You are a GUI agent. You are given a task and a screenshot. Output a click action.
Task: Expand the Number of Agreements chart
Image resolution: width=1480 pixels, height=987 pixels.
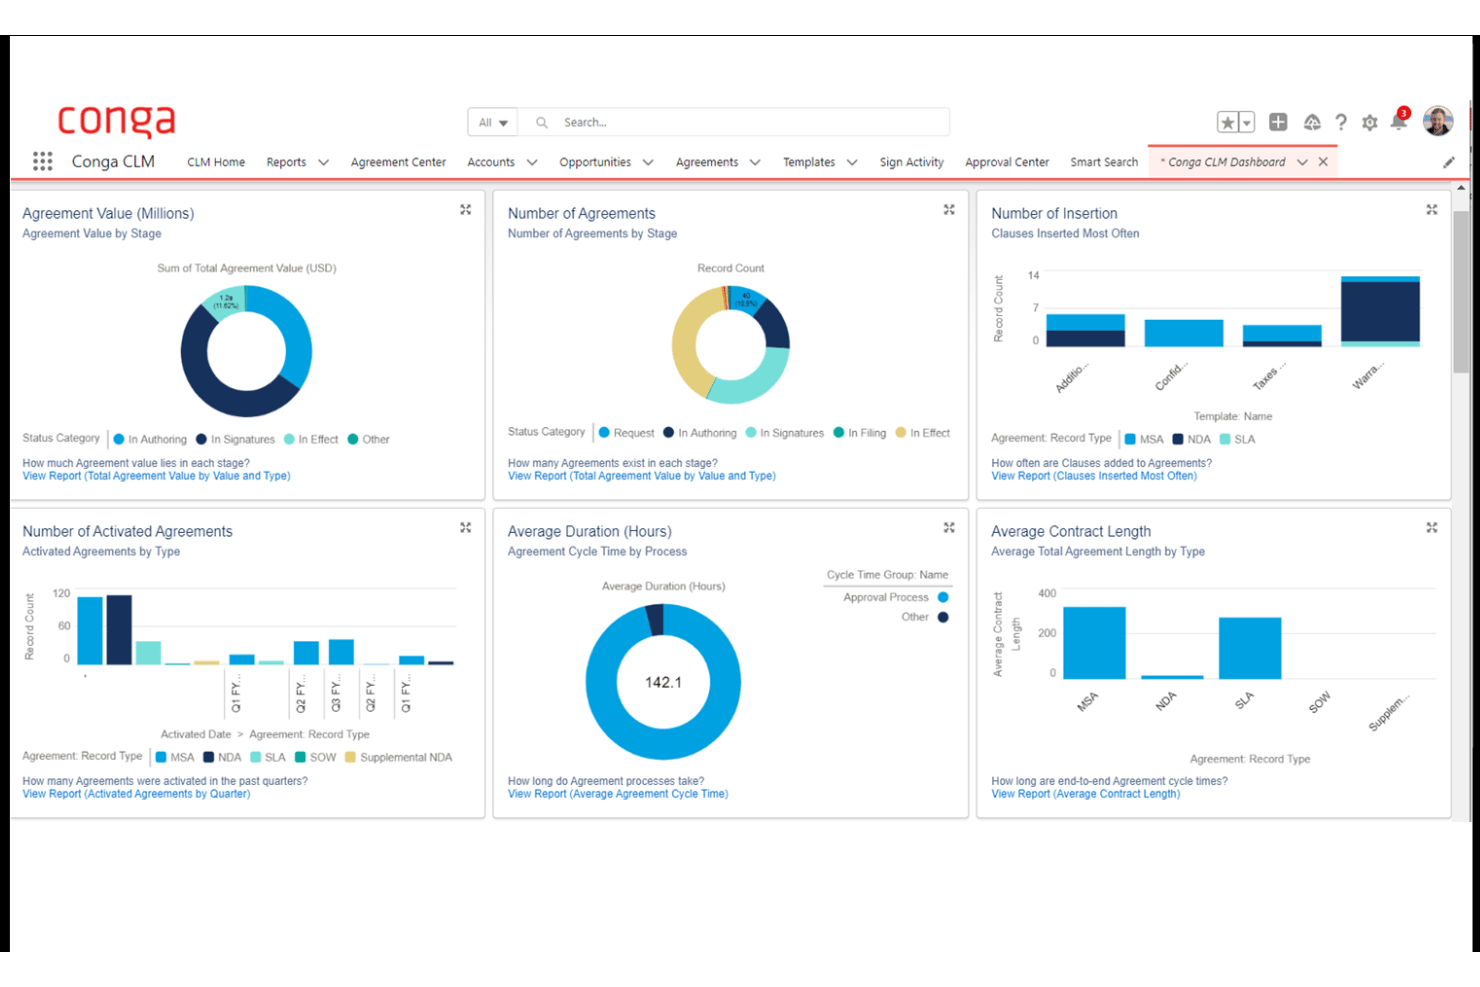pyautogui.click(x=949, y=210)
